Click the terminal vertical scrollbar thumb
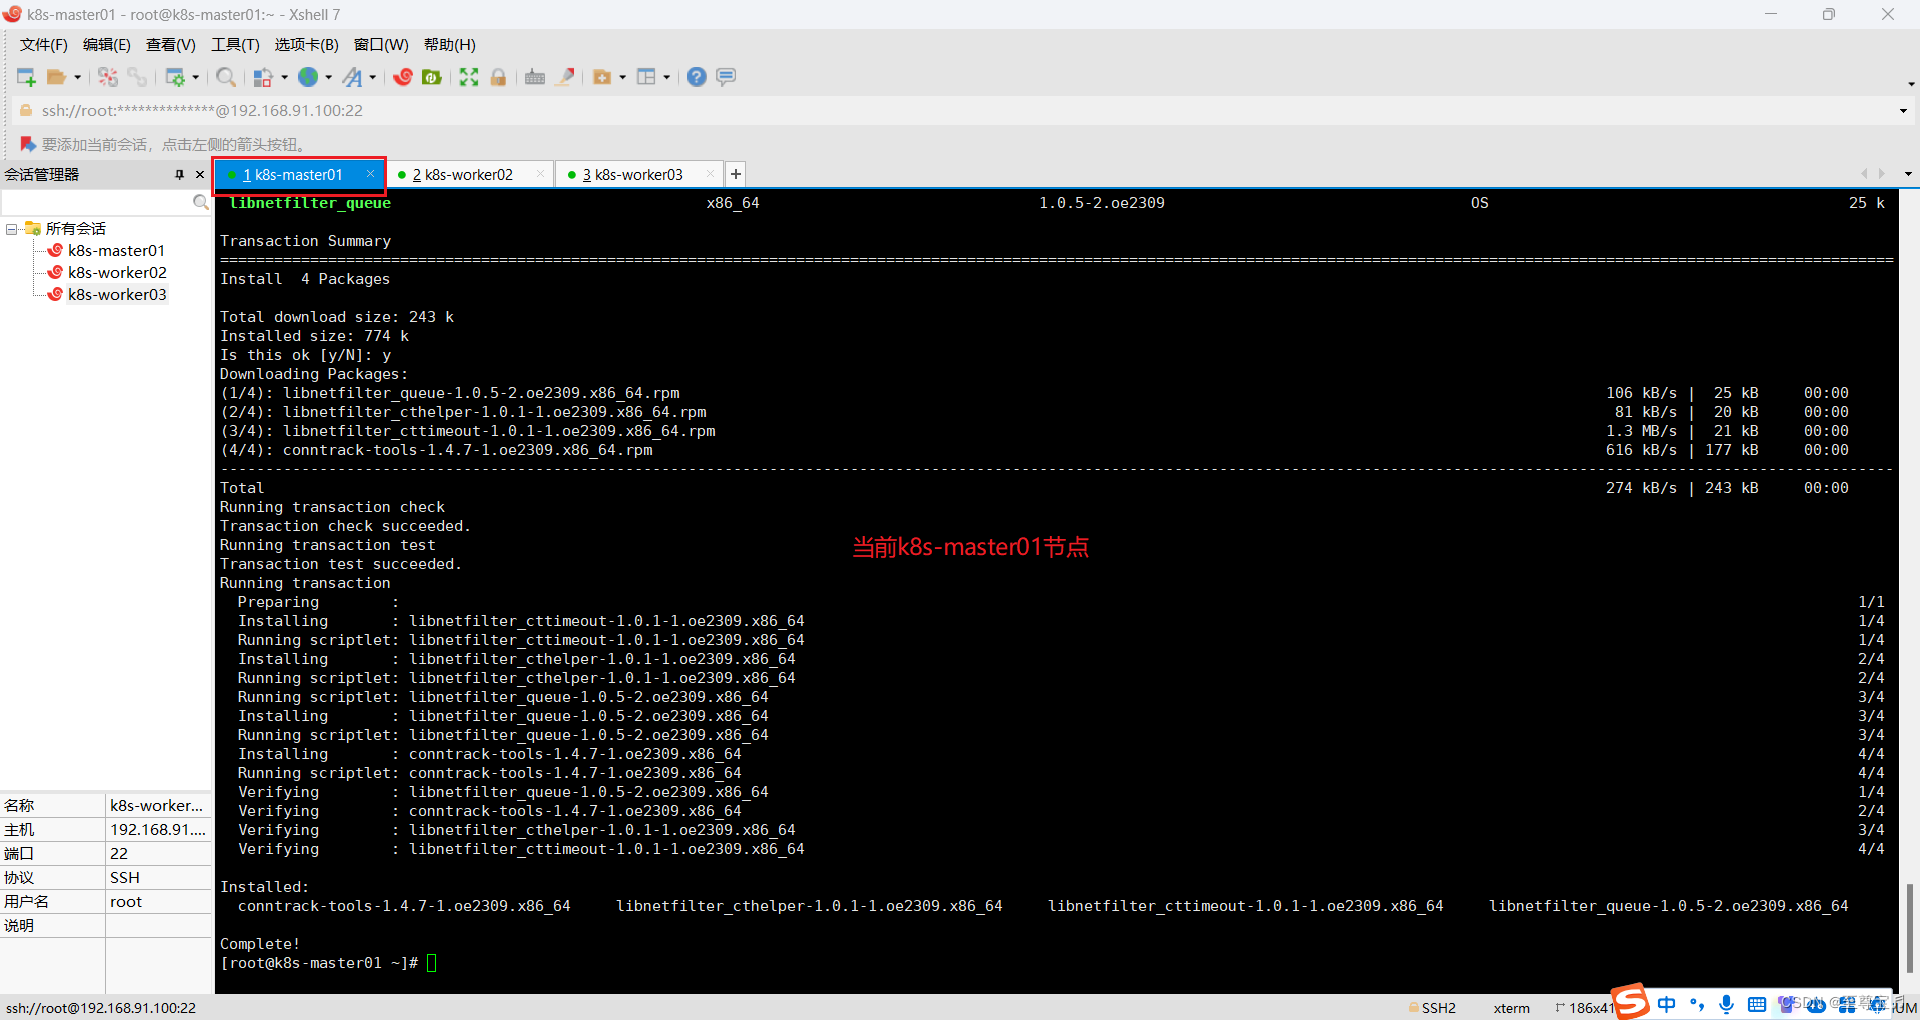Image resolution: width=1920 pixels, height=1020 pixels. click(1909, 927)
